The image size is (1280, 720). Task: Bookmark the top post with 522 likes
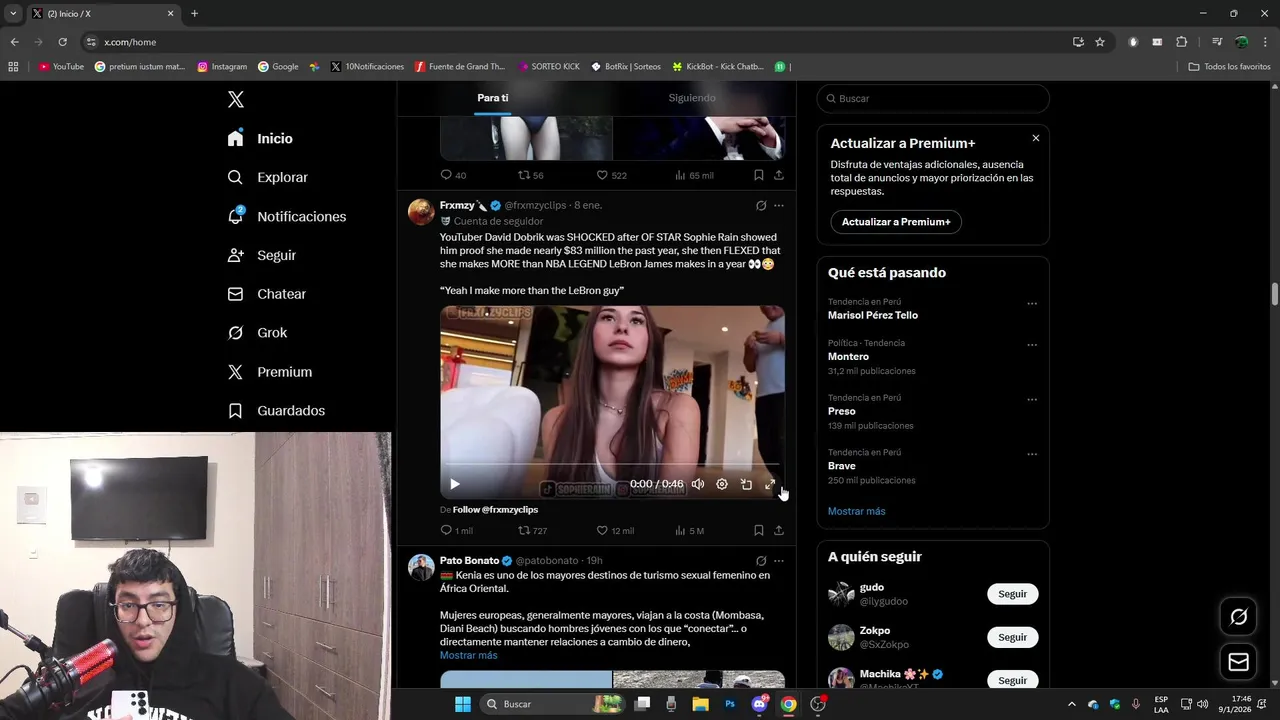[x=758, y=175]
